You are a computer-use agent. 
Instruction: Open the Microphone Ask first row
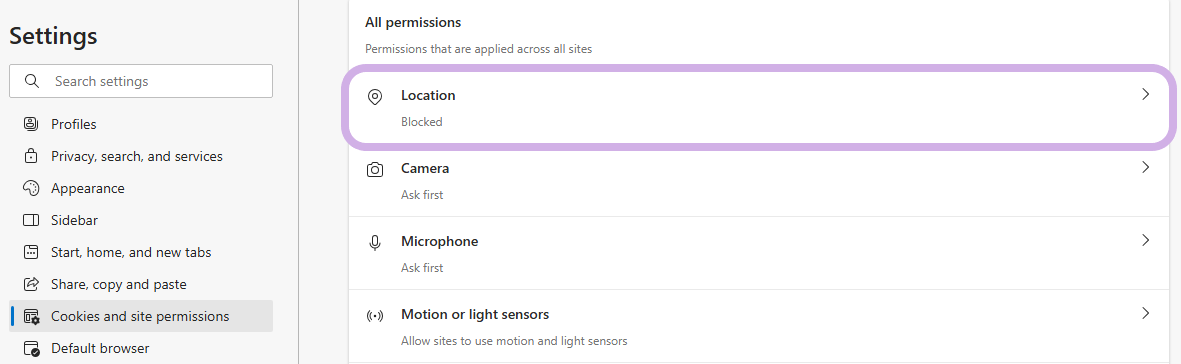(761, 253)
